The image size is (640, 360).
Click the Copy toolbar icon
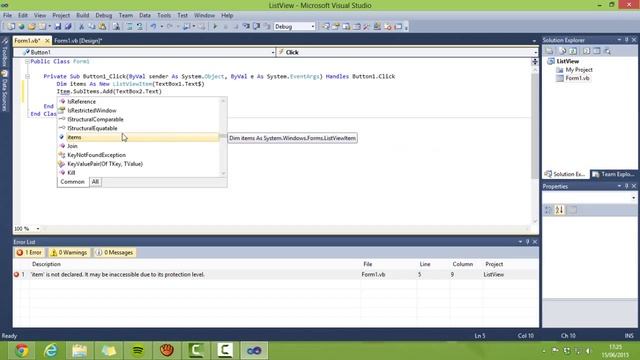point(91,27)
